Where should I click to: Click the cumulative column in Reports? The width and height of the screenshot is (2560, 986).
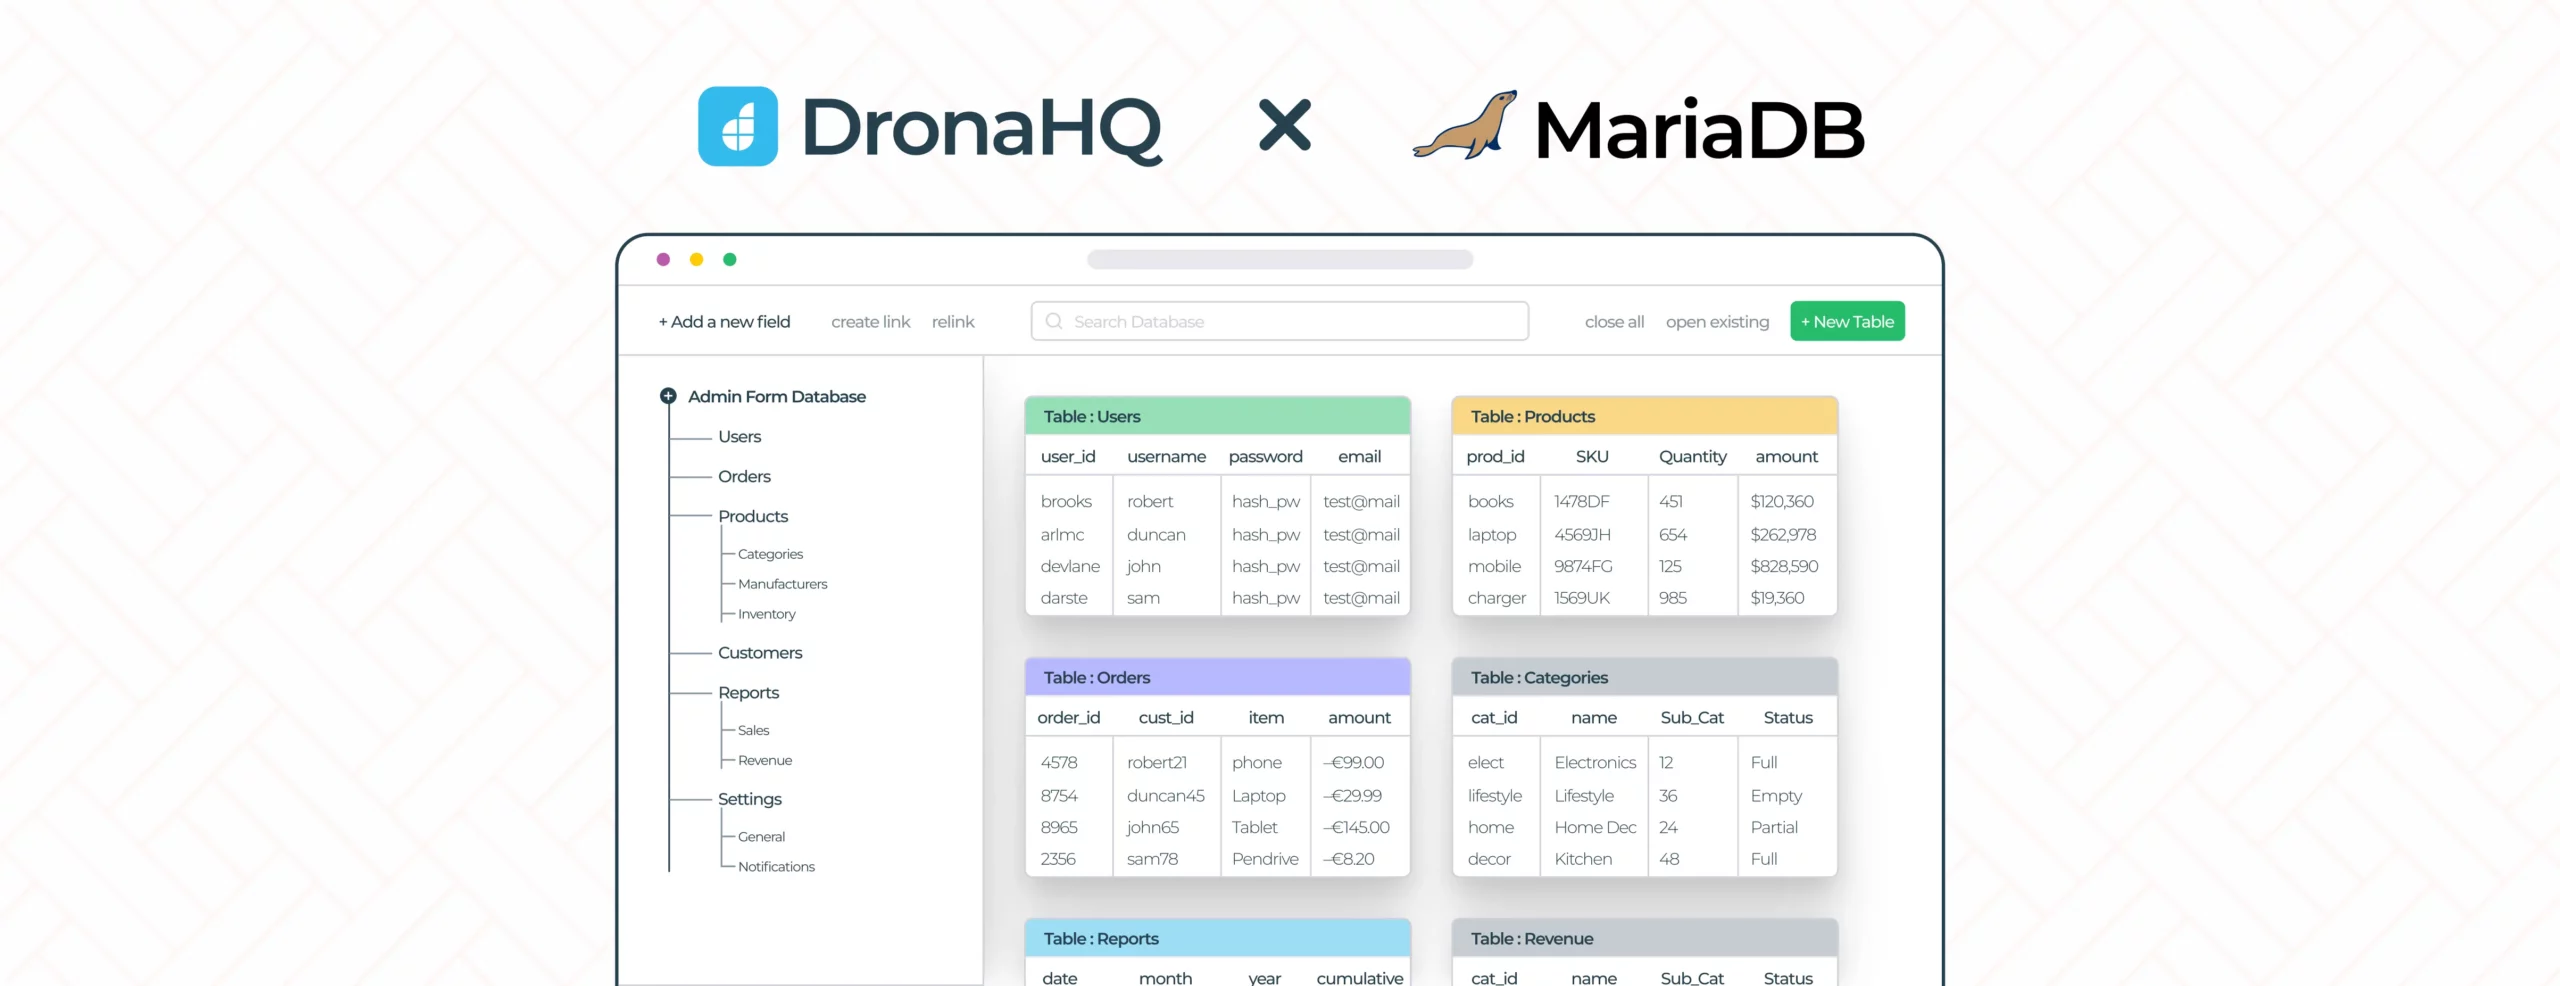[x=1360, y=977]
